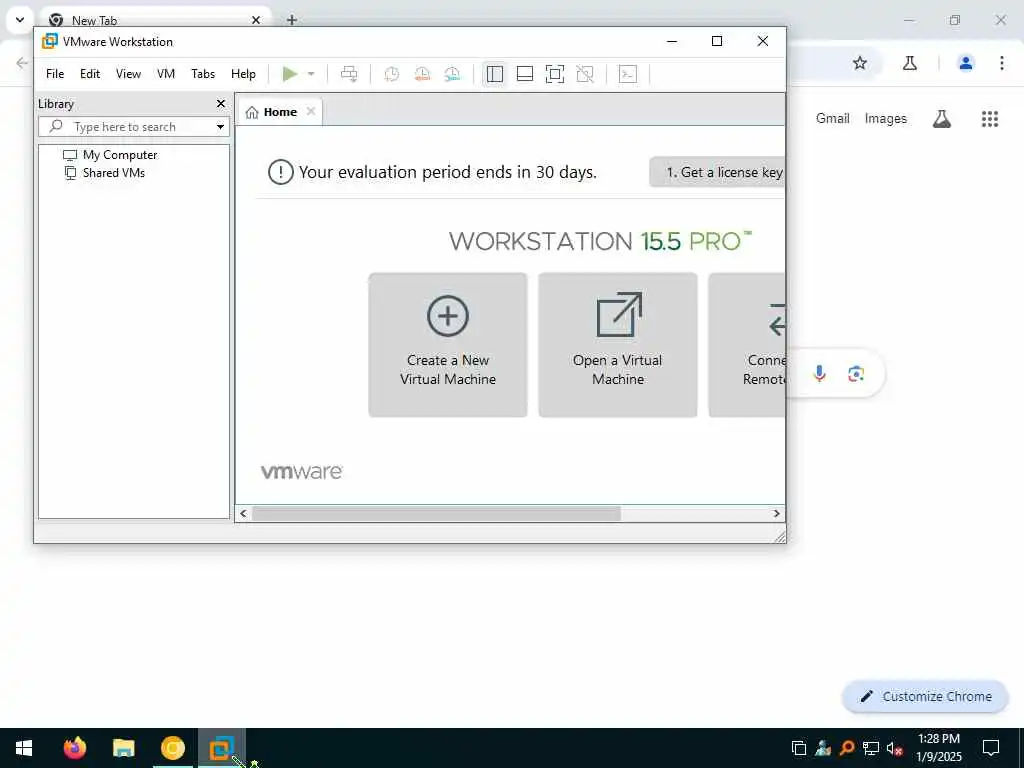Open the power options dropdown arrow

(x=311, y=74)
